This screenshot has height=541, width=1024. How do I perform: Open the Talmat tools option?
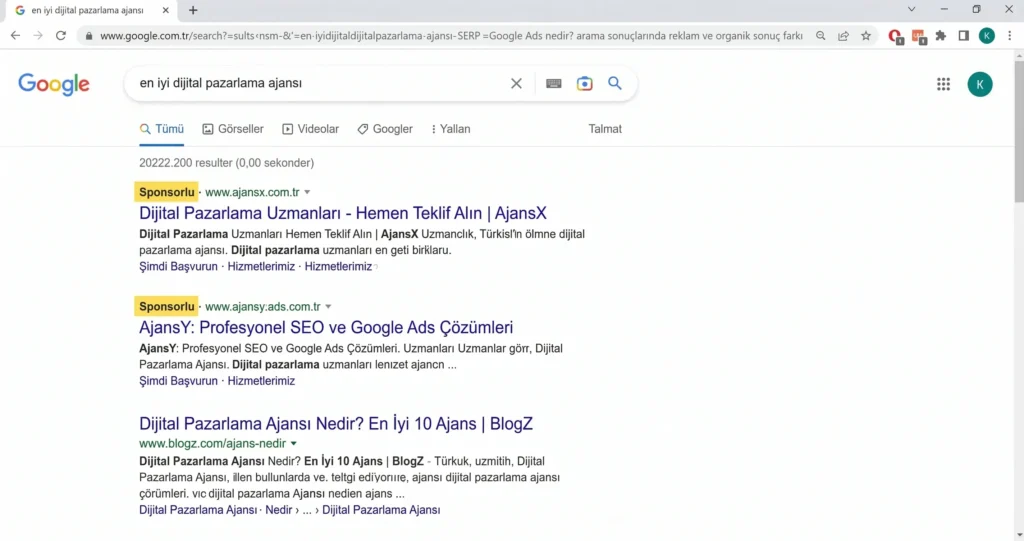(605, 129)
